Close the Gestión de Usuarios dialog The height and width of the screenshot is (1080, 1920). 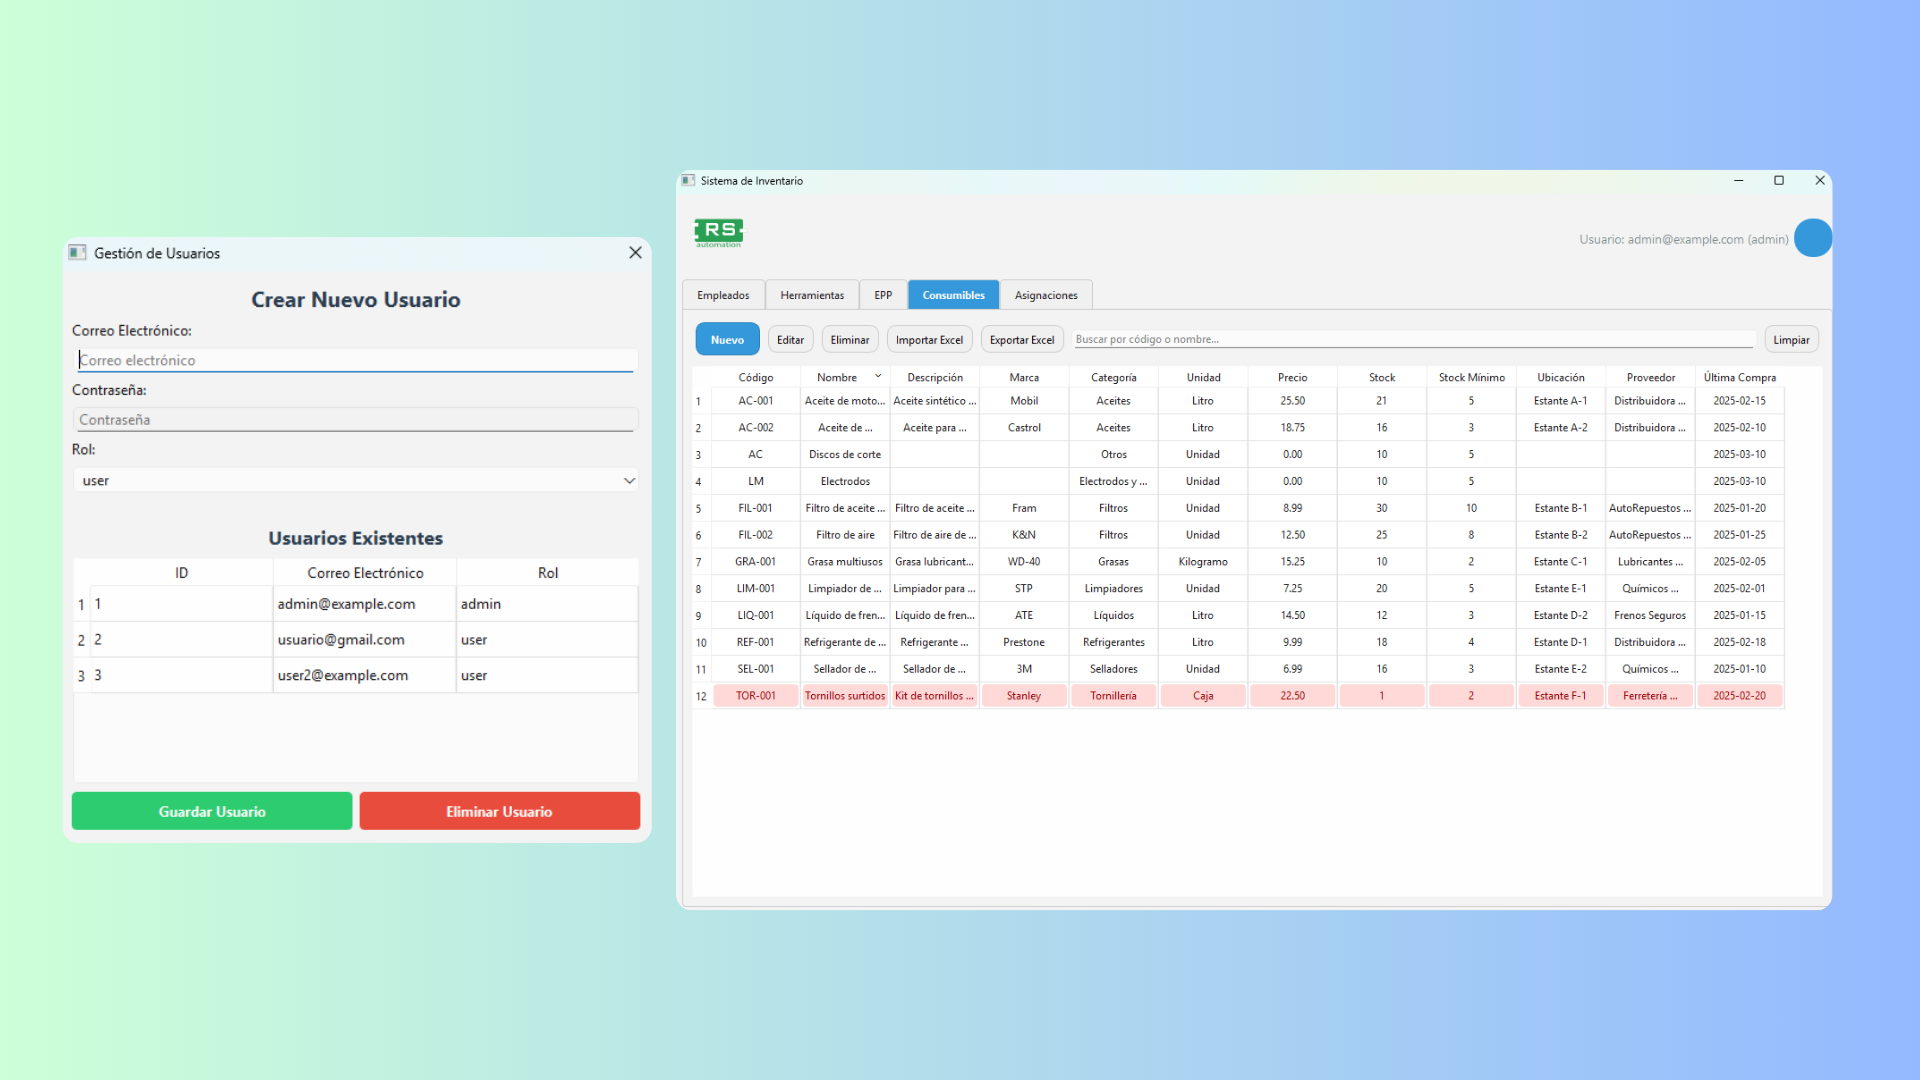(x=635, y=253)
